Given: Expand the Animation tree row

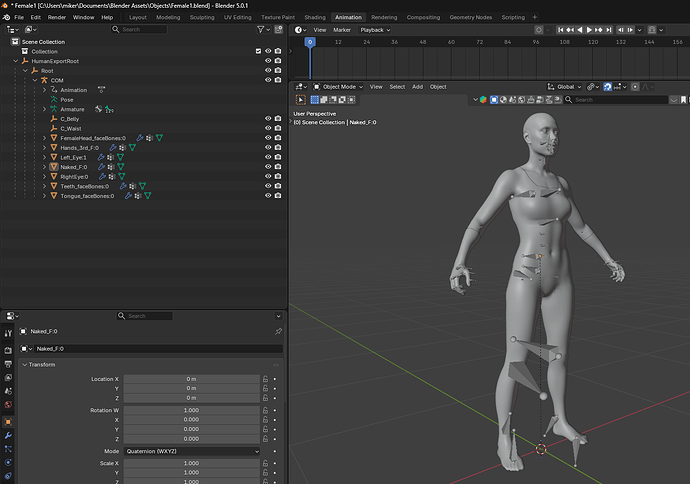Looking at the screenshot, I should [44, 90].
